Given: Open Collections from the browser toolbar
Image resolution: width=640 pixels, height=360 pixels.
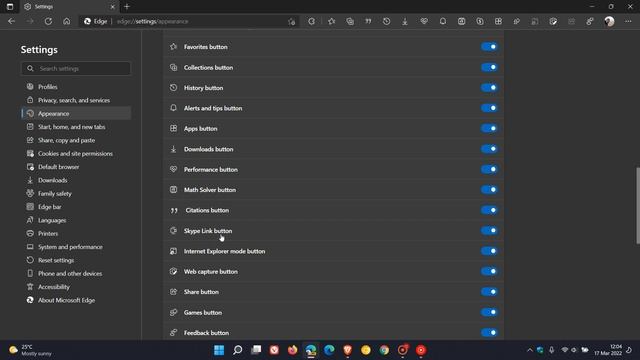Looking at the screenshot, I should point(350,21).
